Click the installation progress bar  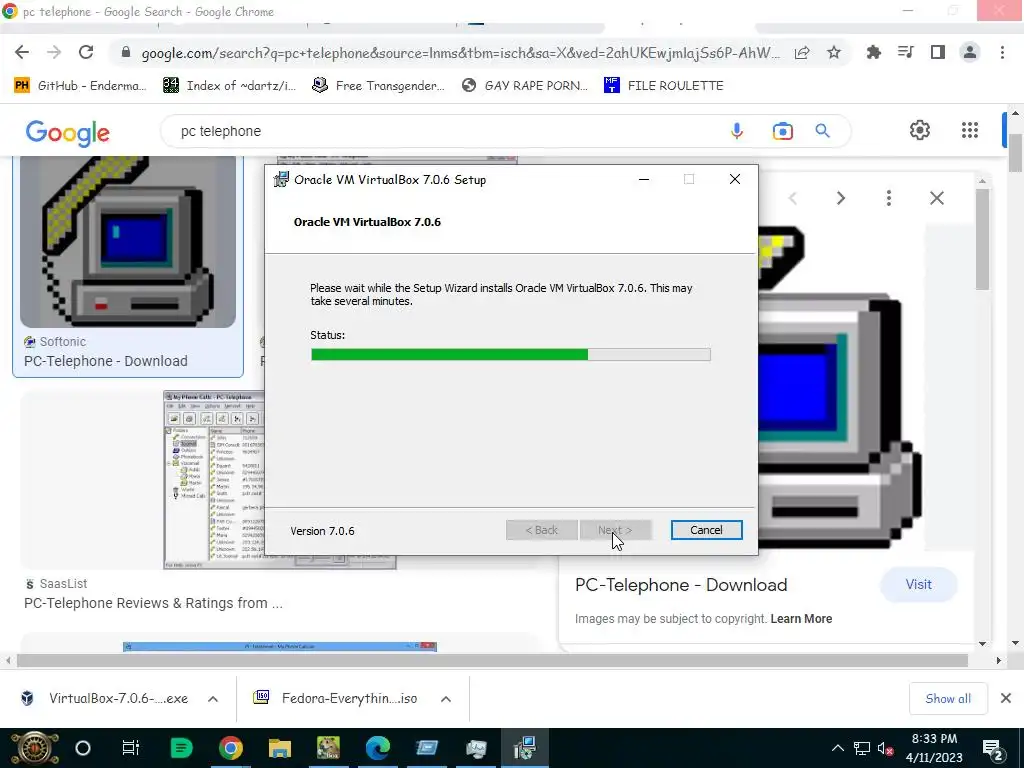[x=511, y=355]
